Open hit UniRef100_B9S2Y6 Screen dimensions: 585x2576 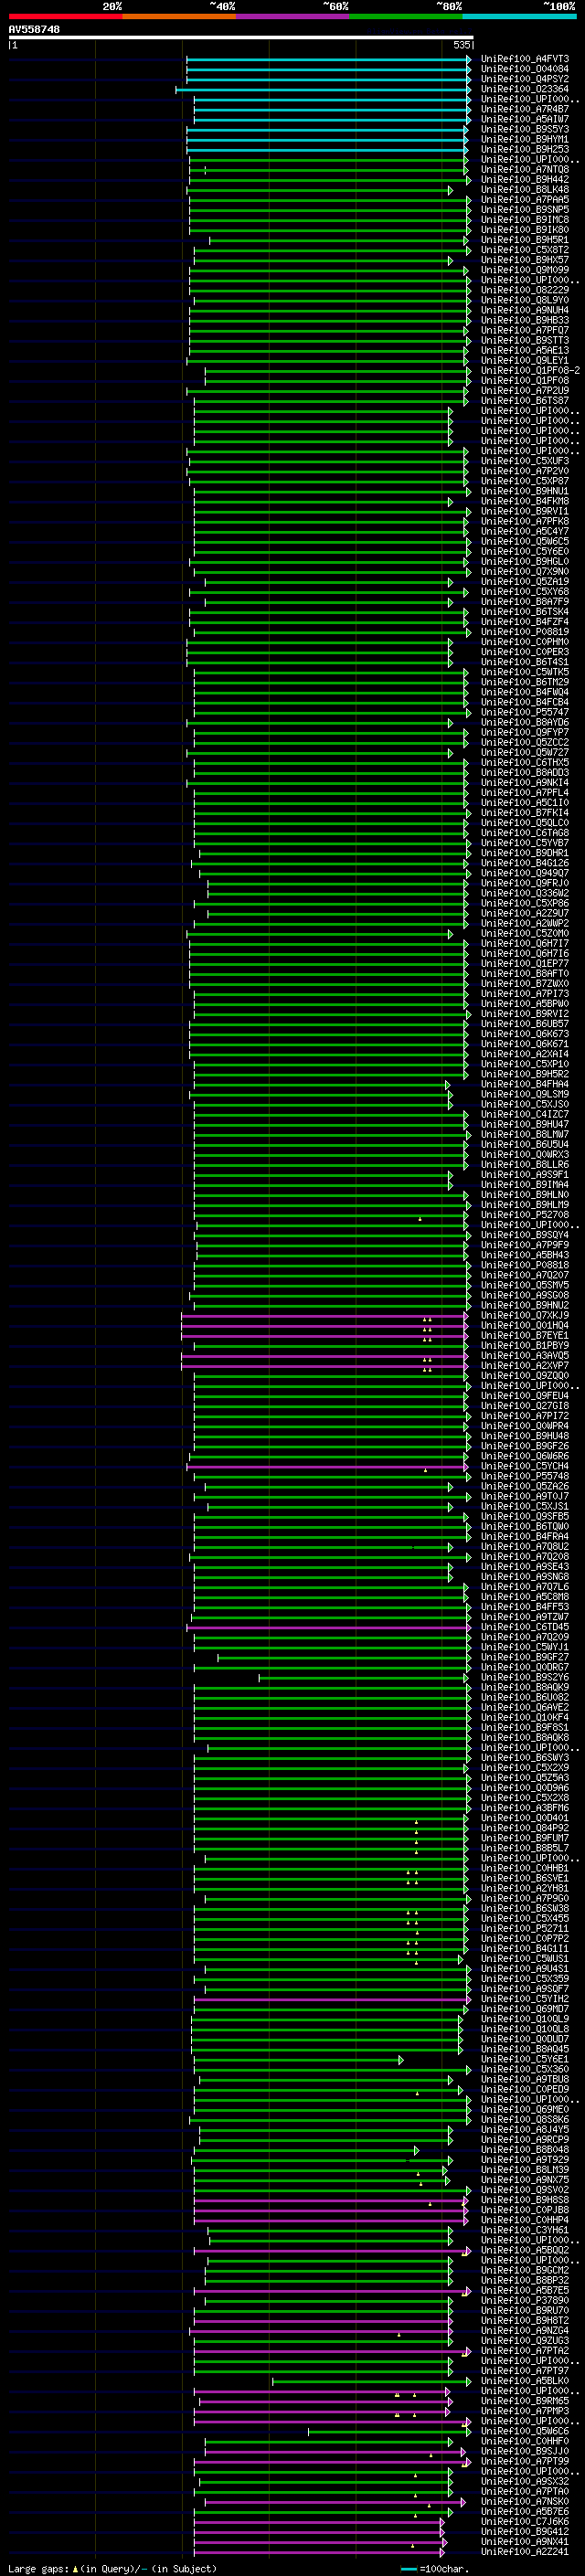(524, 1677)
